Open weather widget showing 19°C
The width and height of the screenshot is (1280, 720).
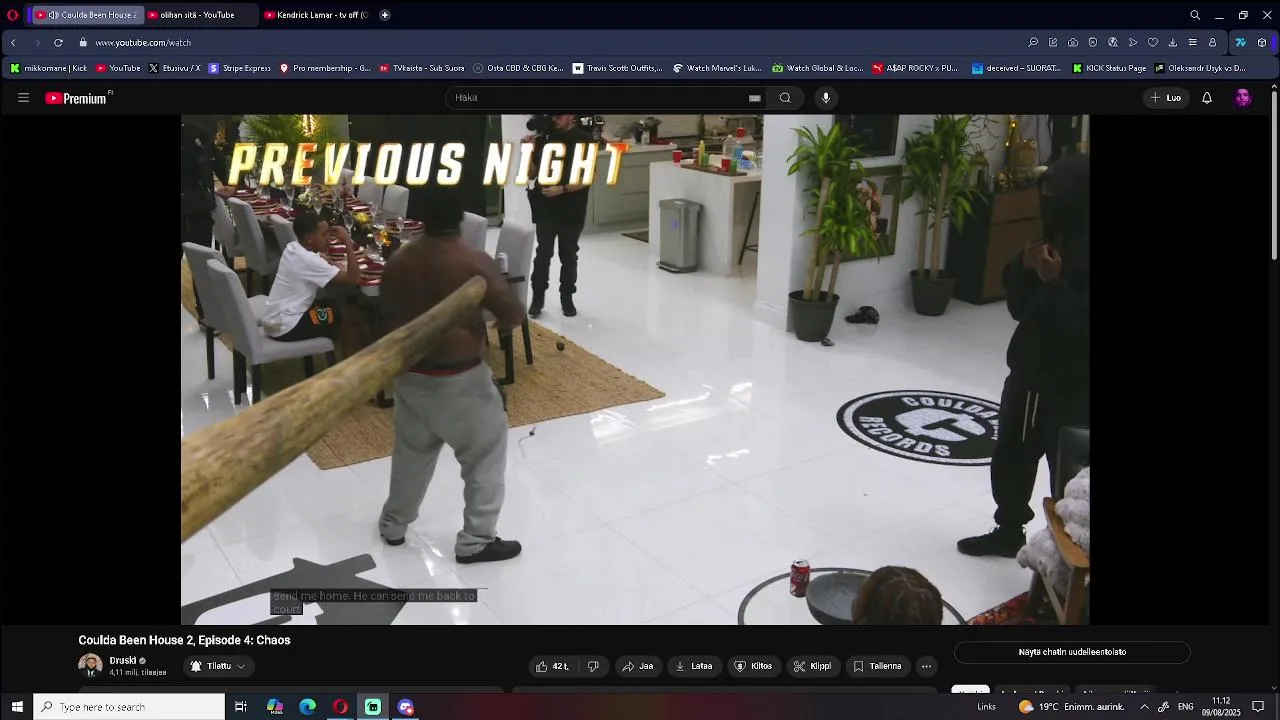pyautogui.click(x=1071, y=707)
